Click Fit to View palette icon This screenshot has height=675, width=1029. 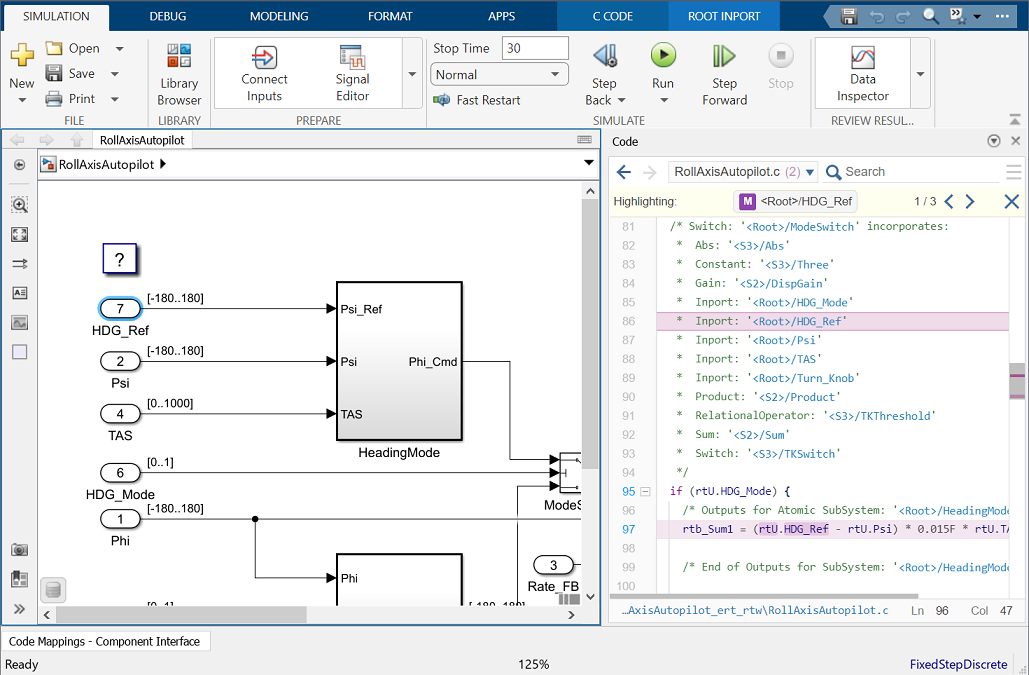point(19,235)
